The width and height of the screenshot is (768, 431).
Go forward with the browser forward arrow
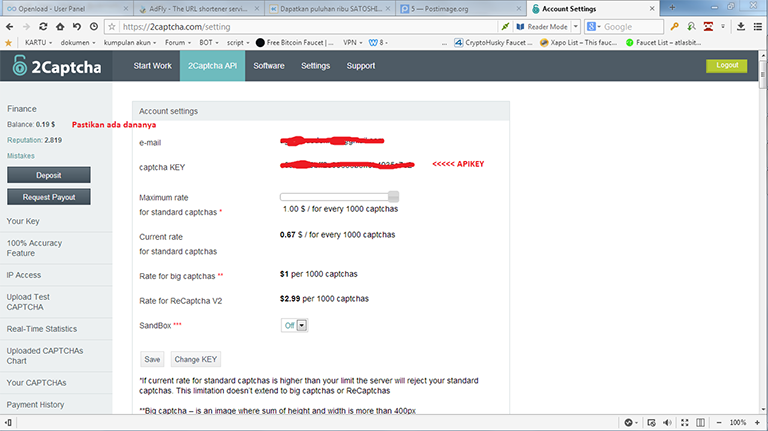[x=26, y=26]
